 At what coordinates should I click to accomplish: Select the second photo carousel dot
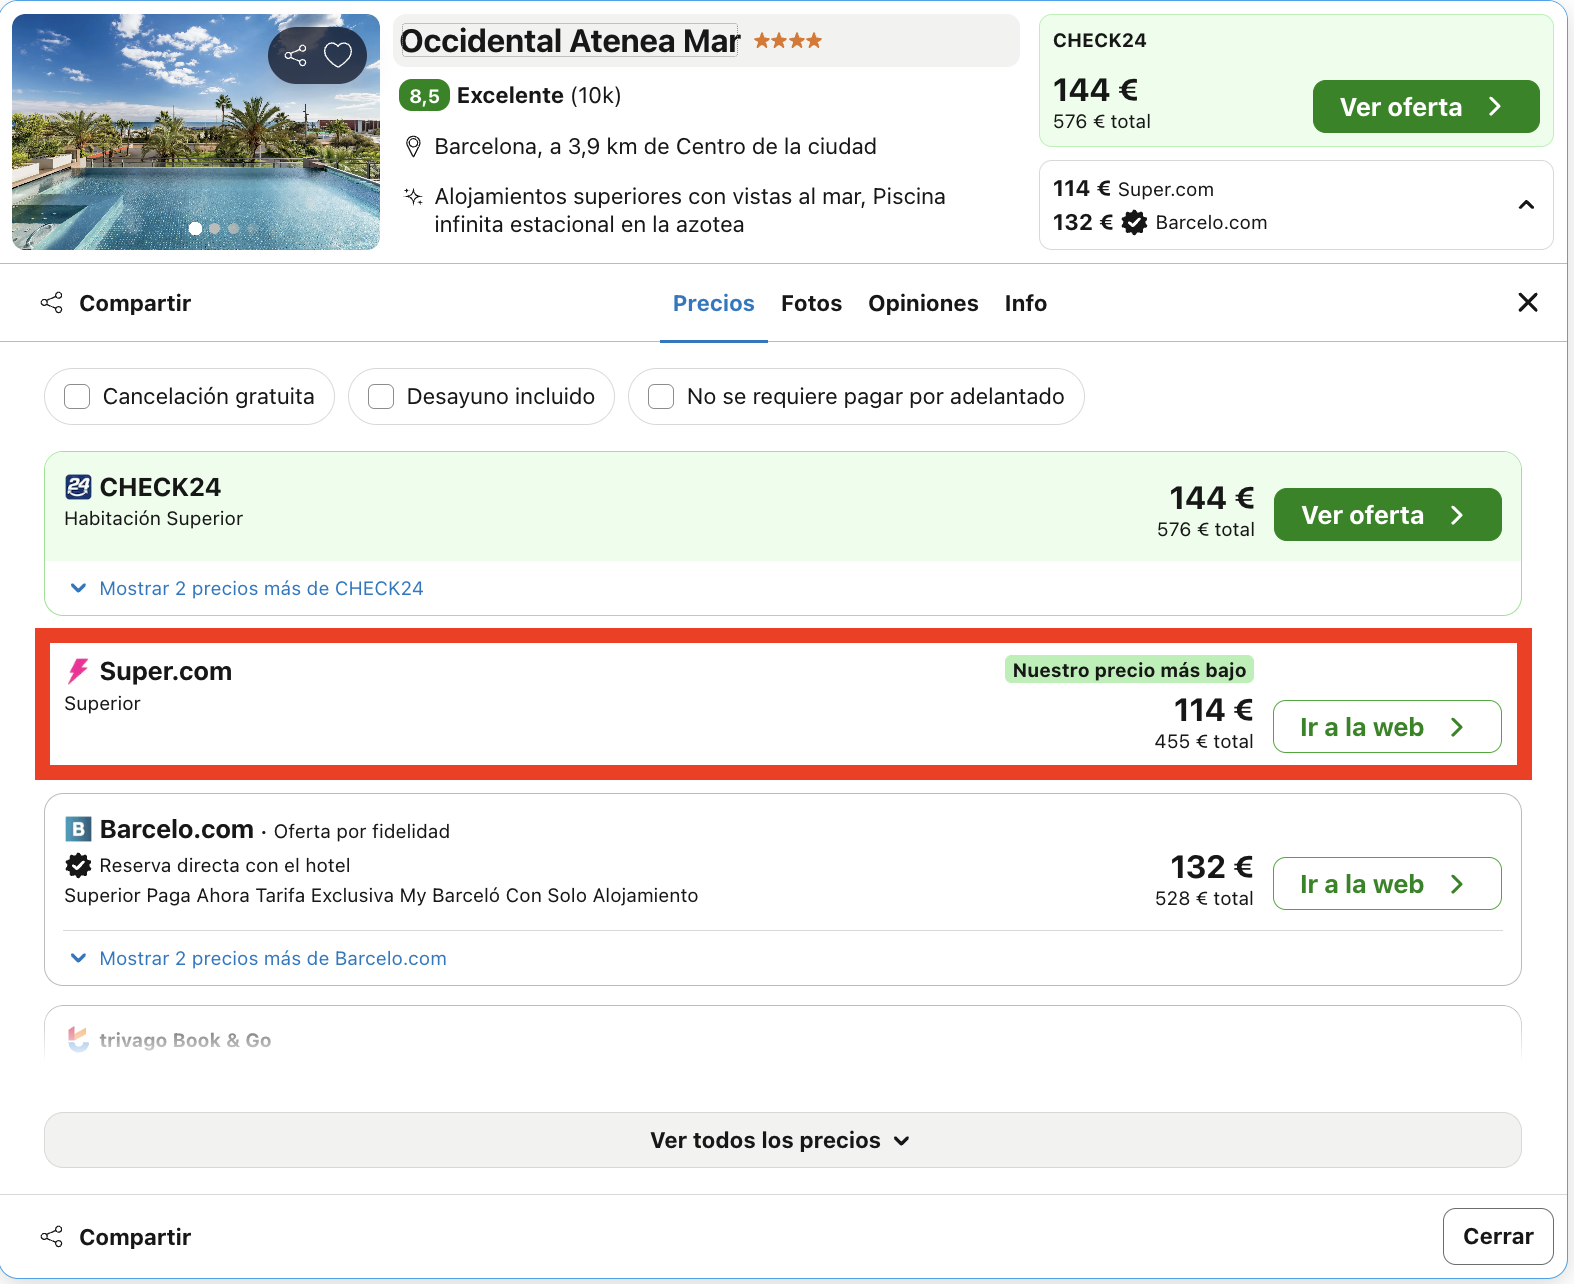click(x=214, y=229)
